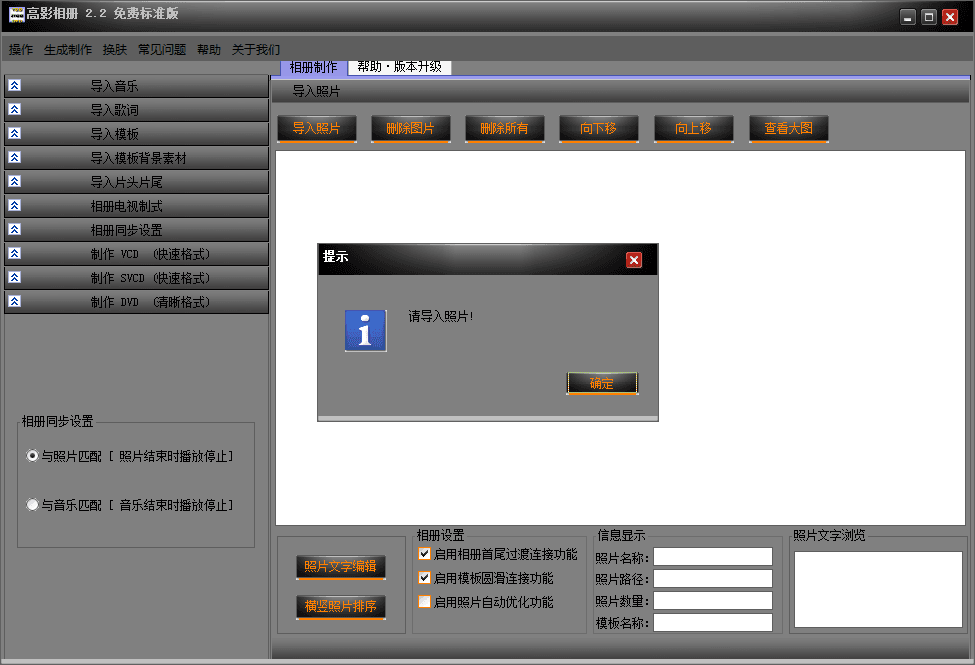Image resolution: width=975 pixels, height=665 pixels.
Task: Click the blue info icon in the dialog
Action: coord(365,330)
